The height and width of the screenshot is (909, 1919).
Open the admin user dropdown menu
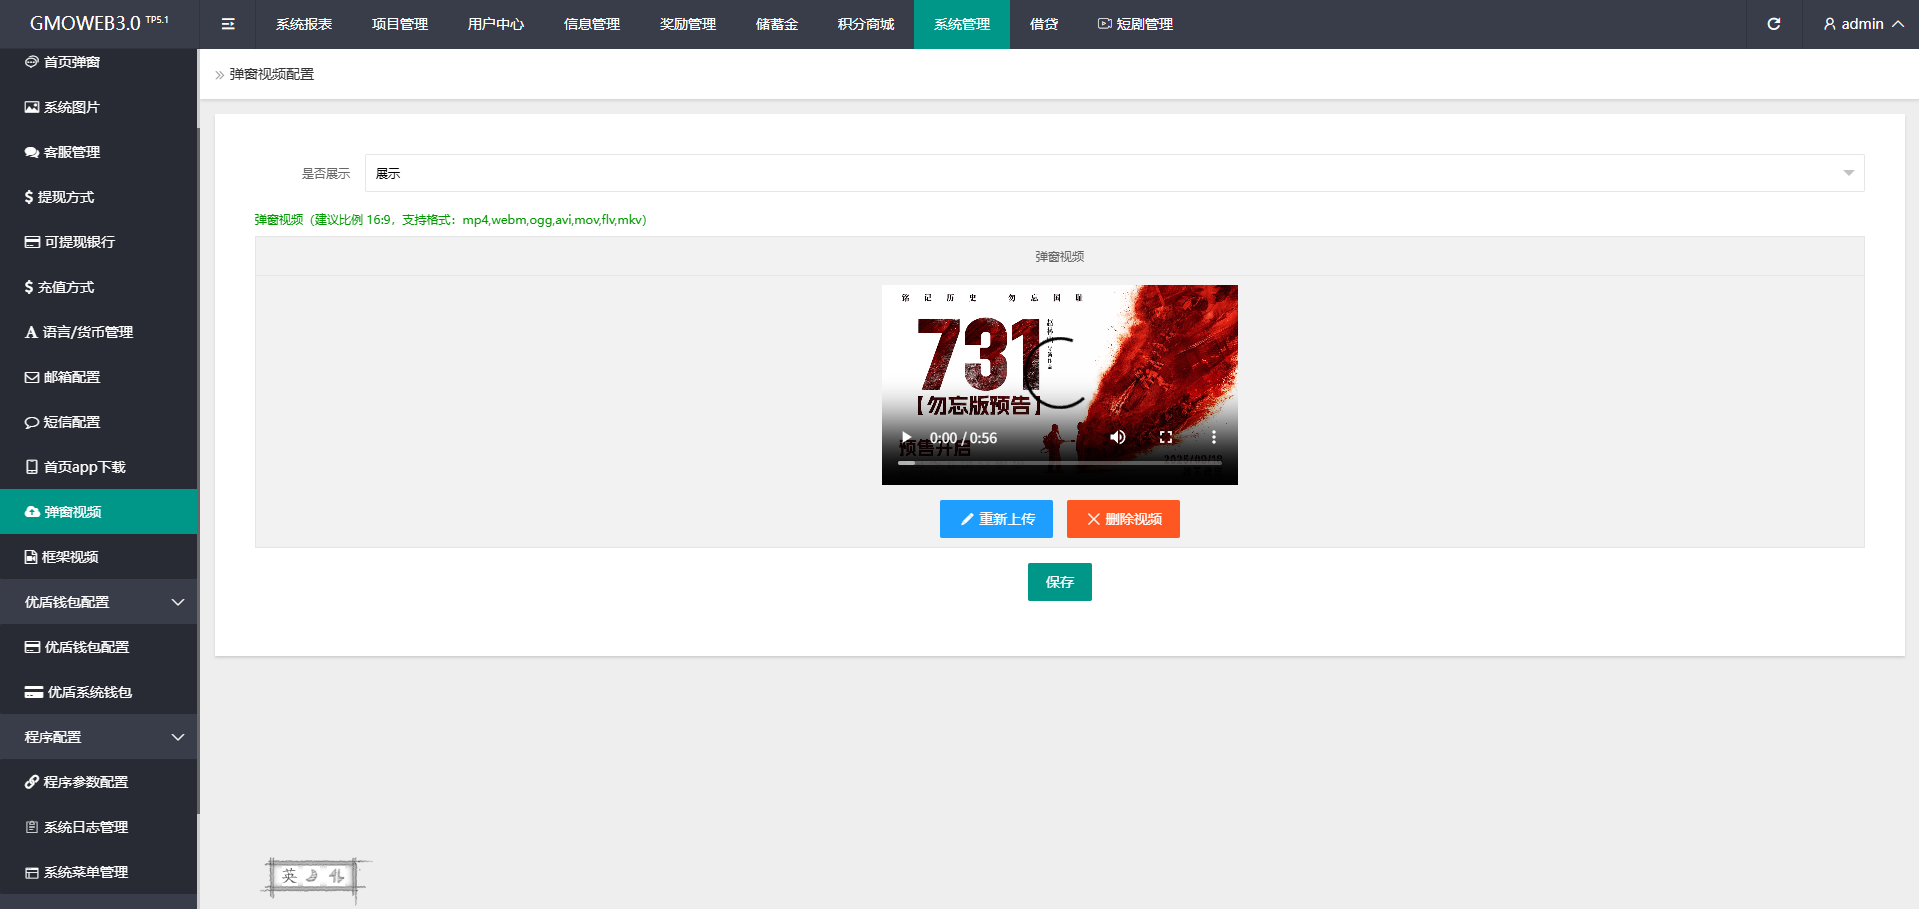pos(1862,24)
